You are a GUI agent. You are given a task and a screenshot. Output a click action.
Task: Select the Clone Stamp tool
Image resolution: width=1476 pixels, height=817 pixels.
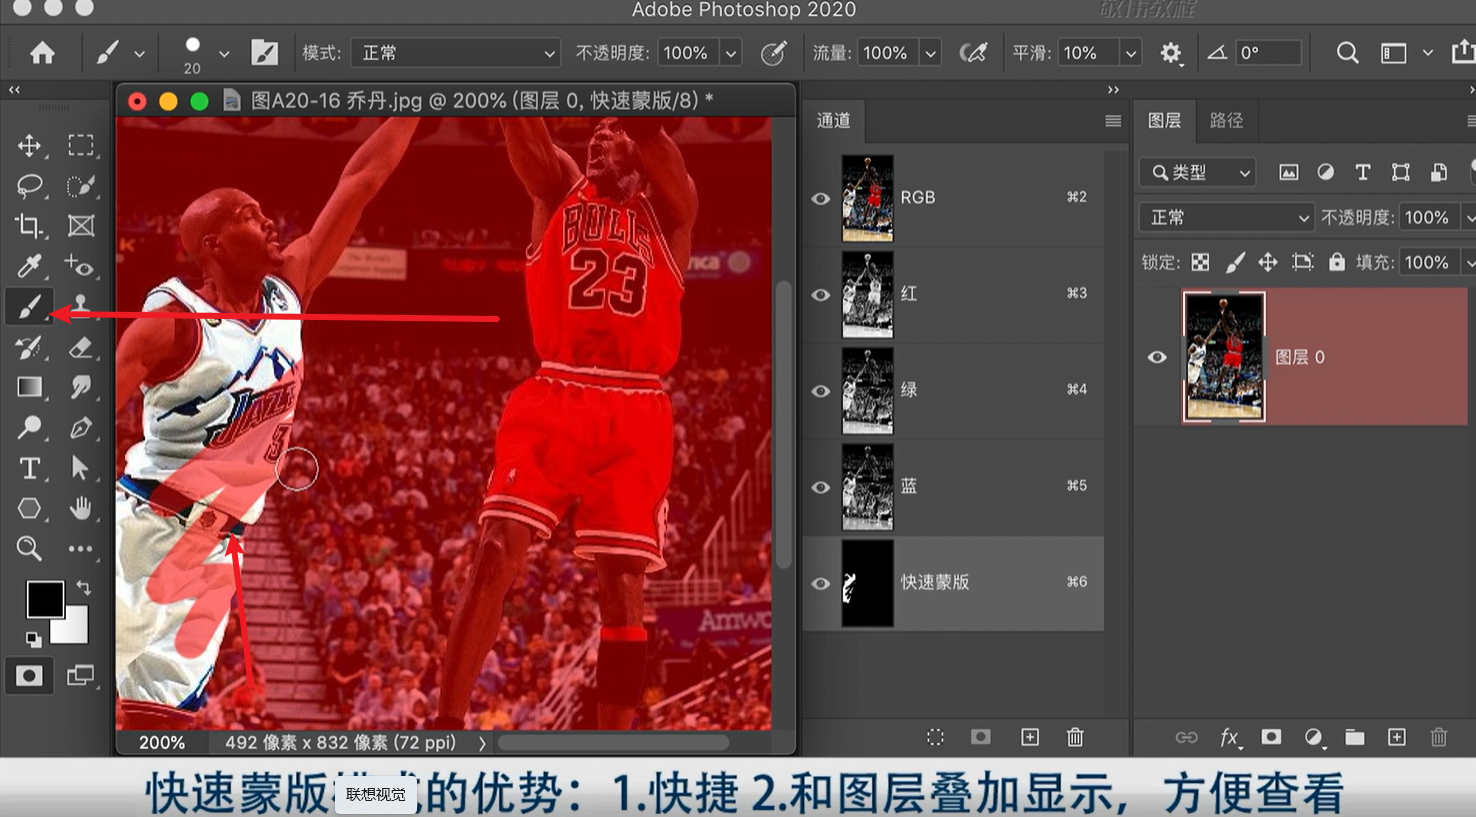(x=81, y=304)
